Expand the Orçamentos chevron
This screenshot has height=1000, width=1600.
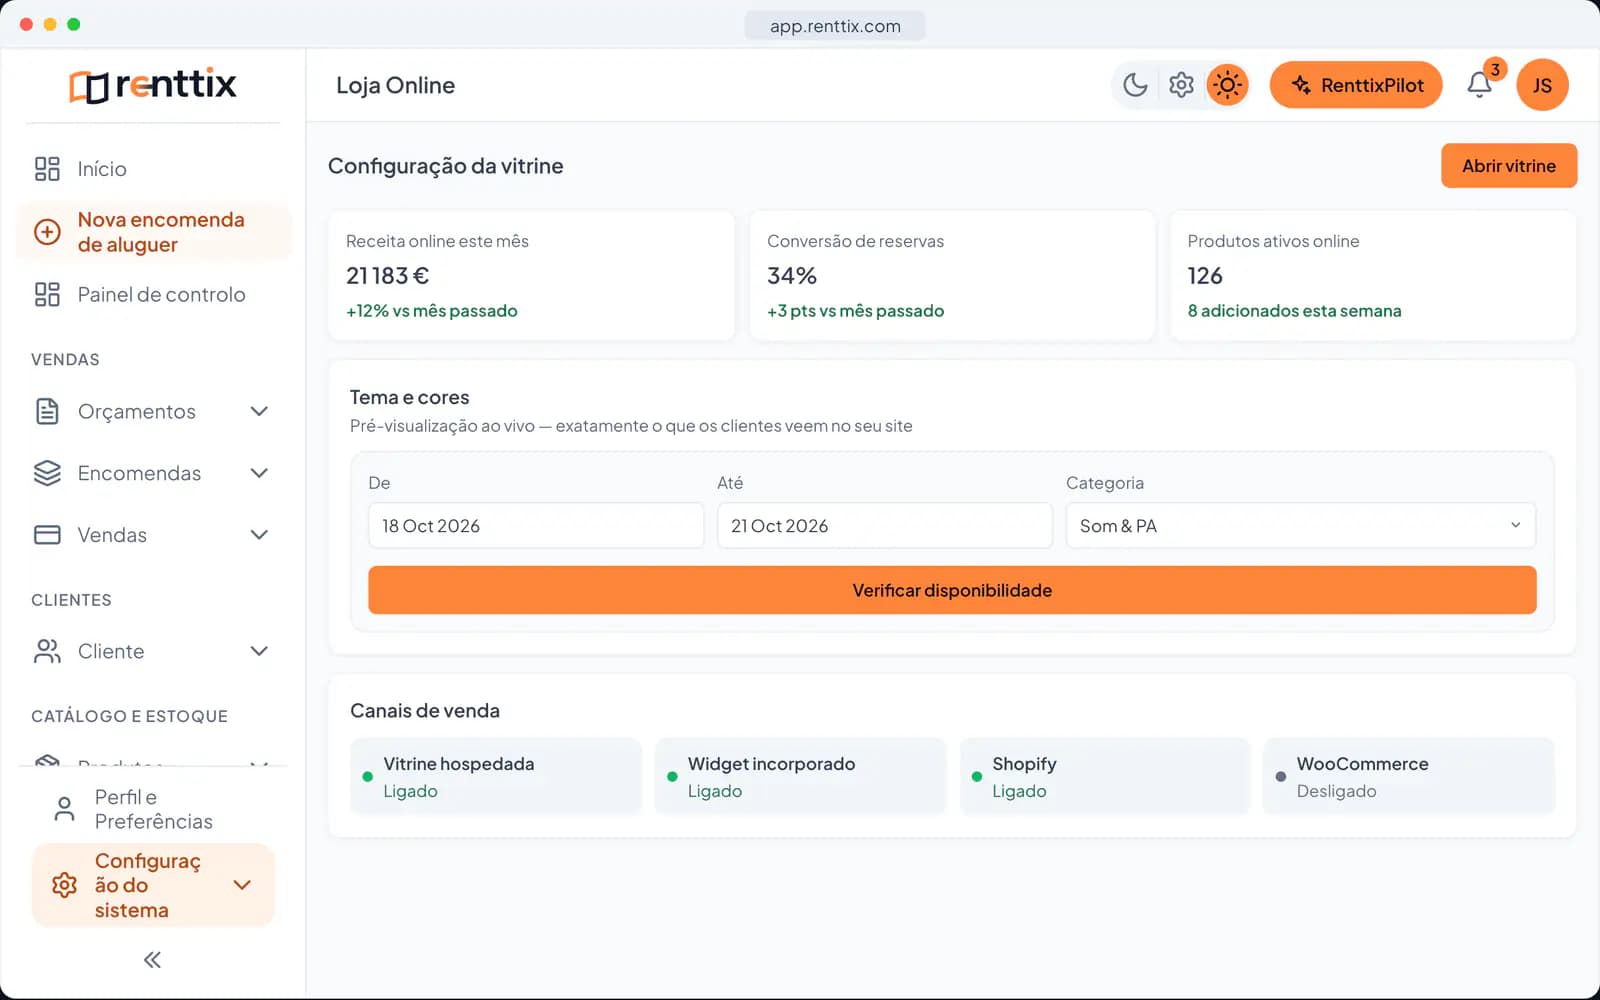259,411
